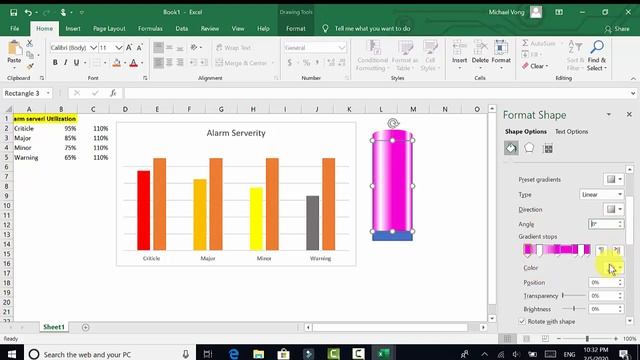Image resolution: width=640 pixels, height=360 pixels.
Task: Adjust the Brightness slider
Action: [574, 309]
